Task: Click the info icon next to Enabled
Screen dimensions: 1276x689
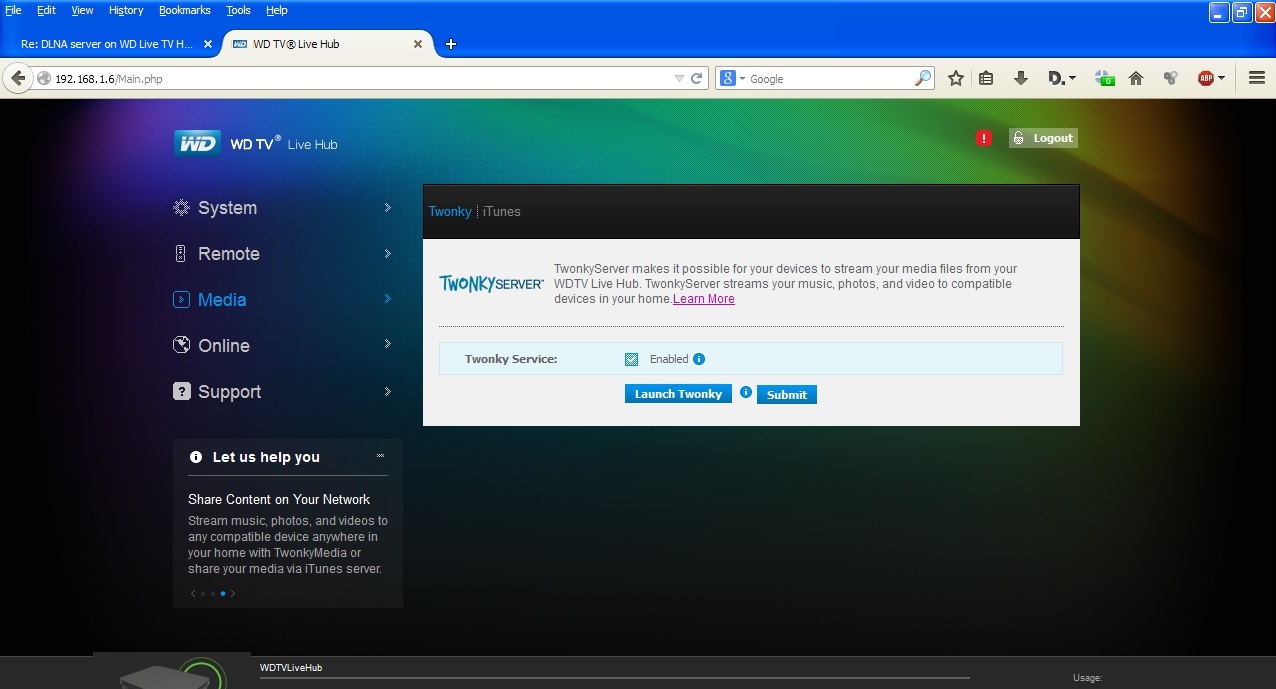Action: pyautogui.click(x=699, y=359)
